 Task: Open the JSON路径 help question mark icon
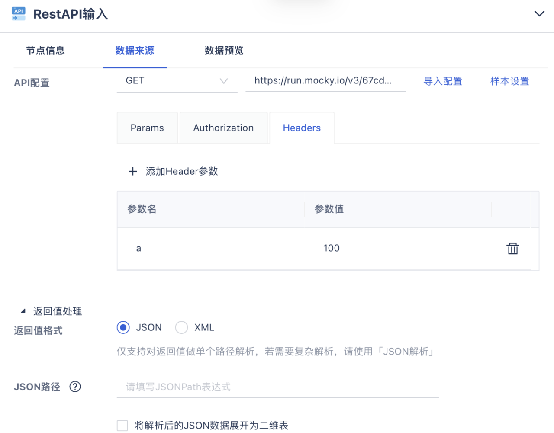[75, 387]
